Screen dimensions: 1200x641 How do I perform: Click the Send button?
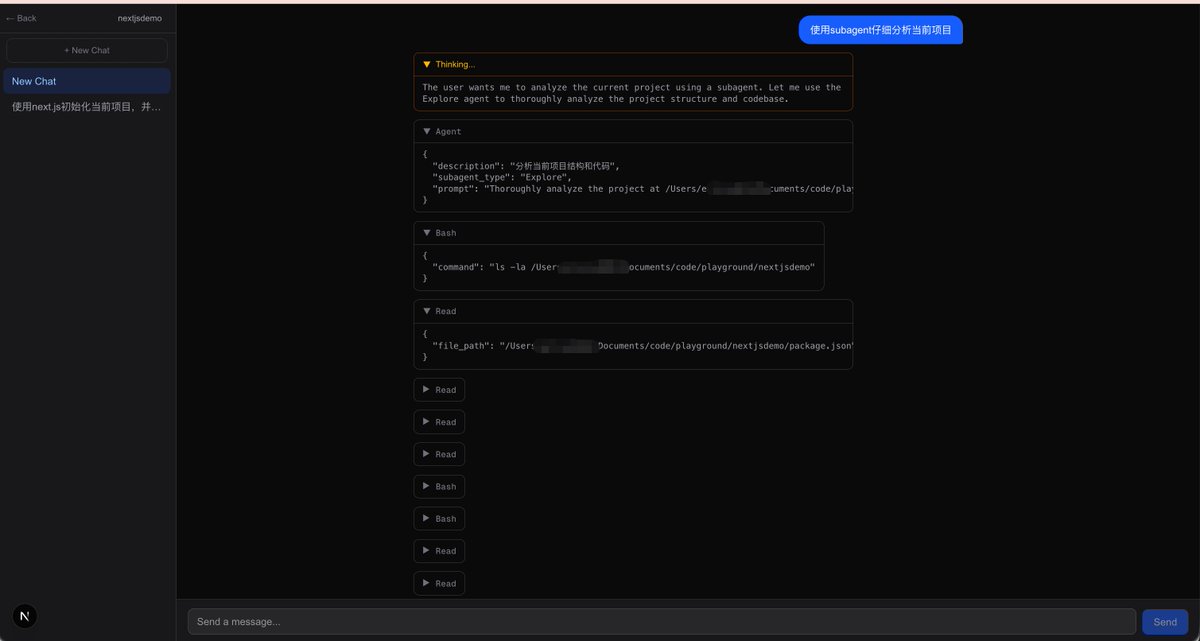(1165, 622)
